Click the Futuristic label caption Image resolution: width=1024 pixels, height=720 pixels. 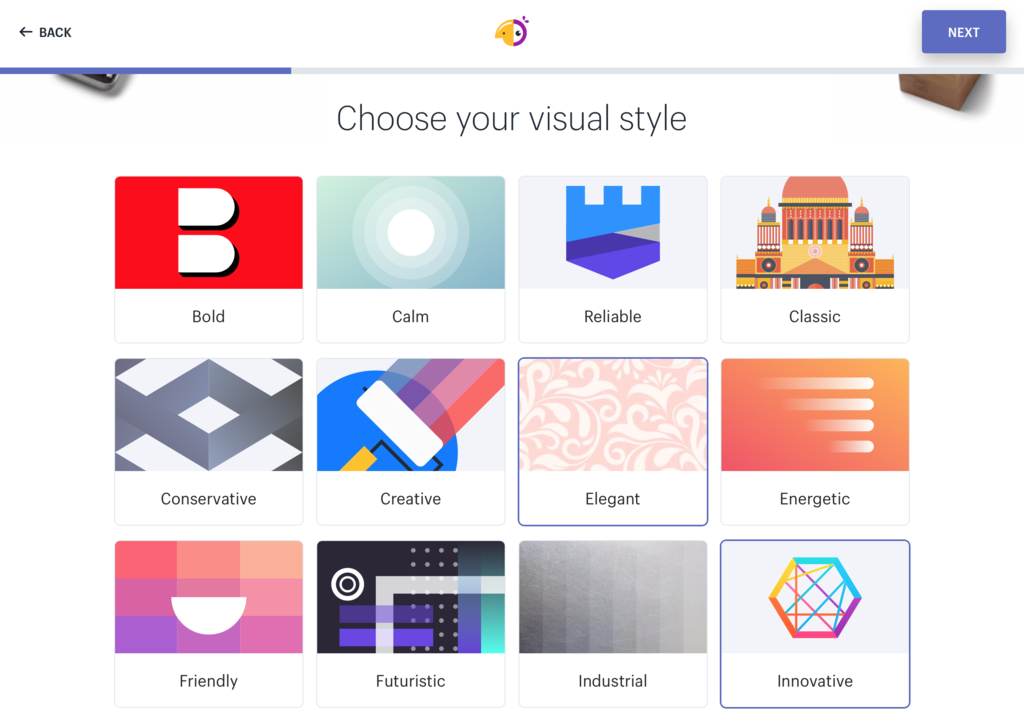[410, 681]
